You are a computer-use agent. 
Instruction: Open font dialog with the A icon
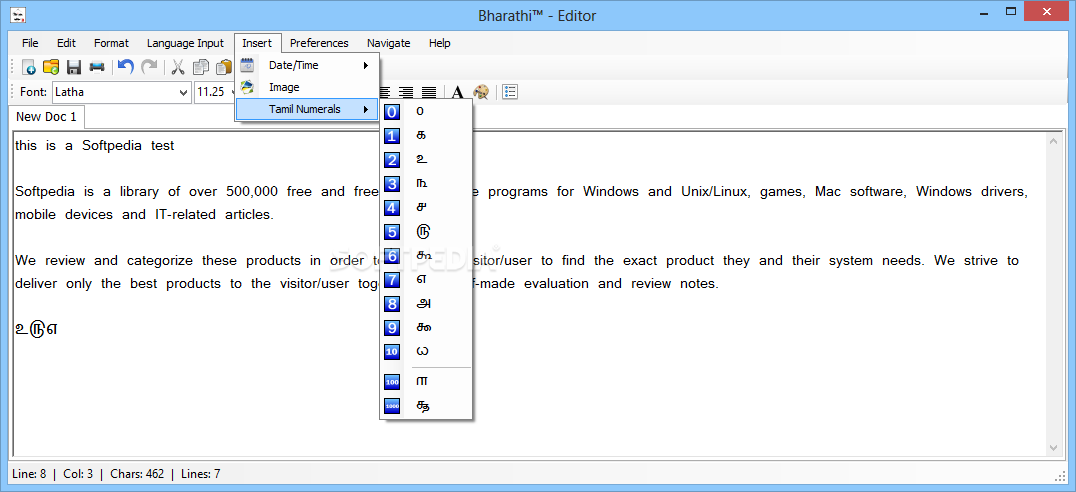click(x=458, y=92)
